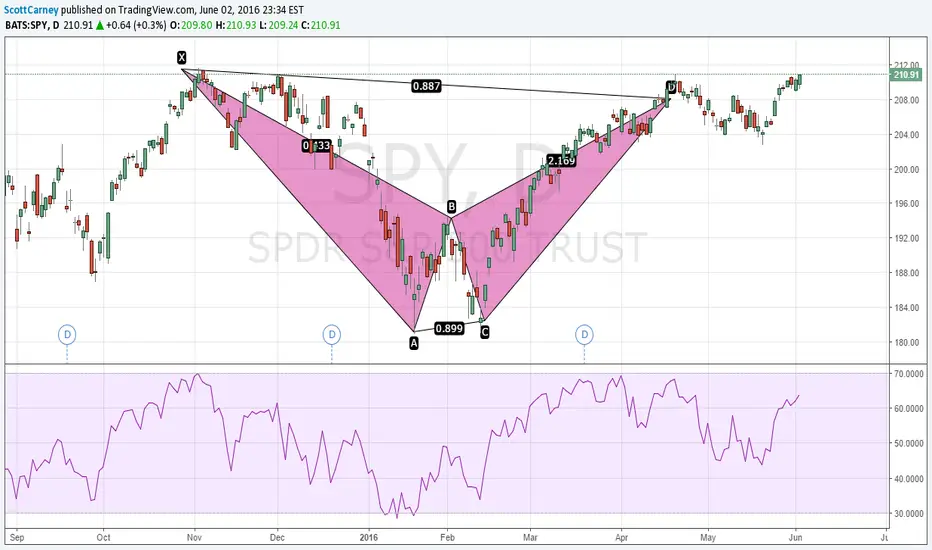Select the X point label of pattern
932x550 pixels.
pos(181,58)
